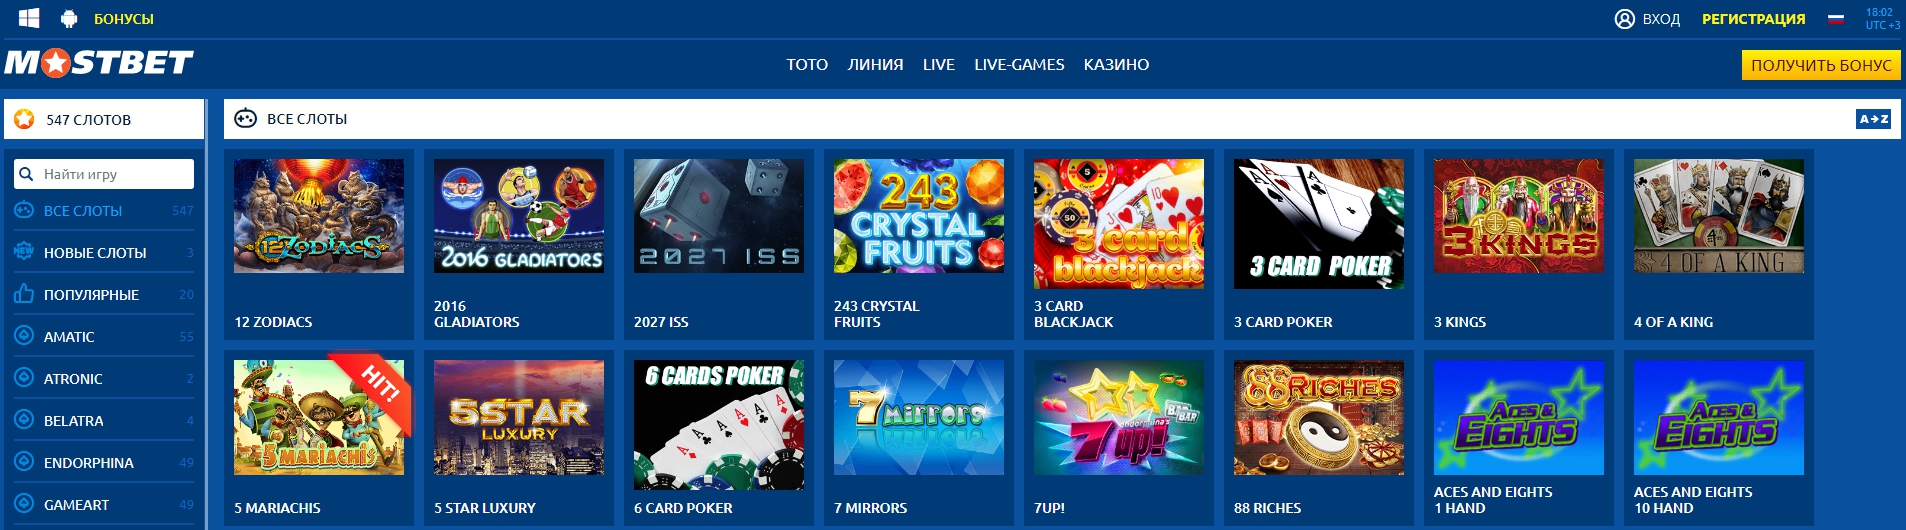This screenshot has height=530, width=1906.
Task: Click the gamepad icon beside ВСЕ СЛОТЫ header
Action: tap(245, 118)
